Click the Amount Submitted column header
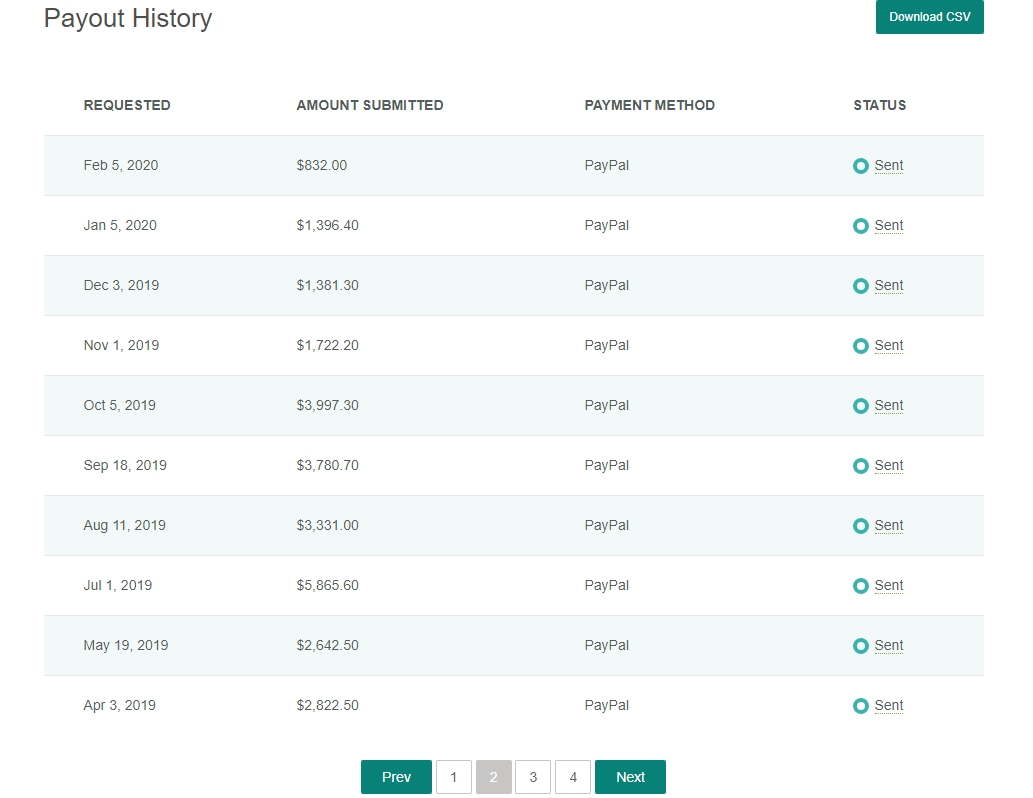This screenshot has width=1033, height=798. point(370,105)
